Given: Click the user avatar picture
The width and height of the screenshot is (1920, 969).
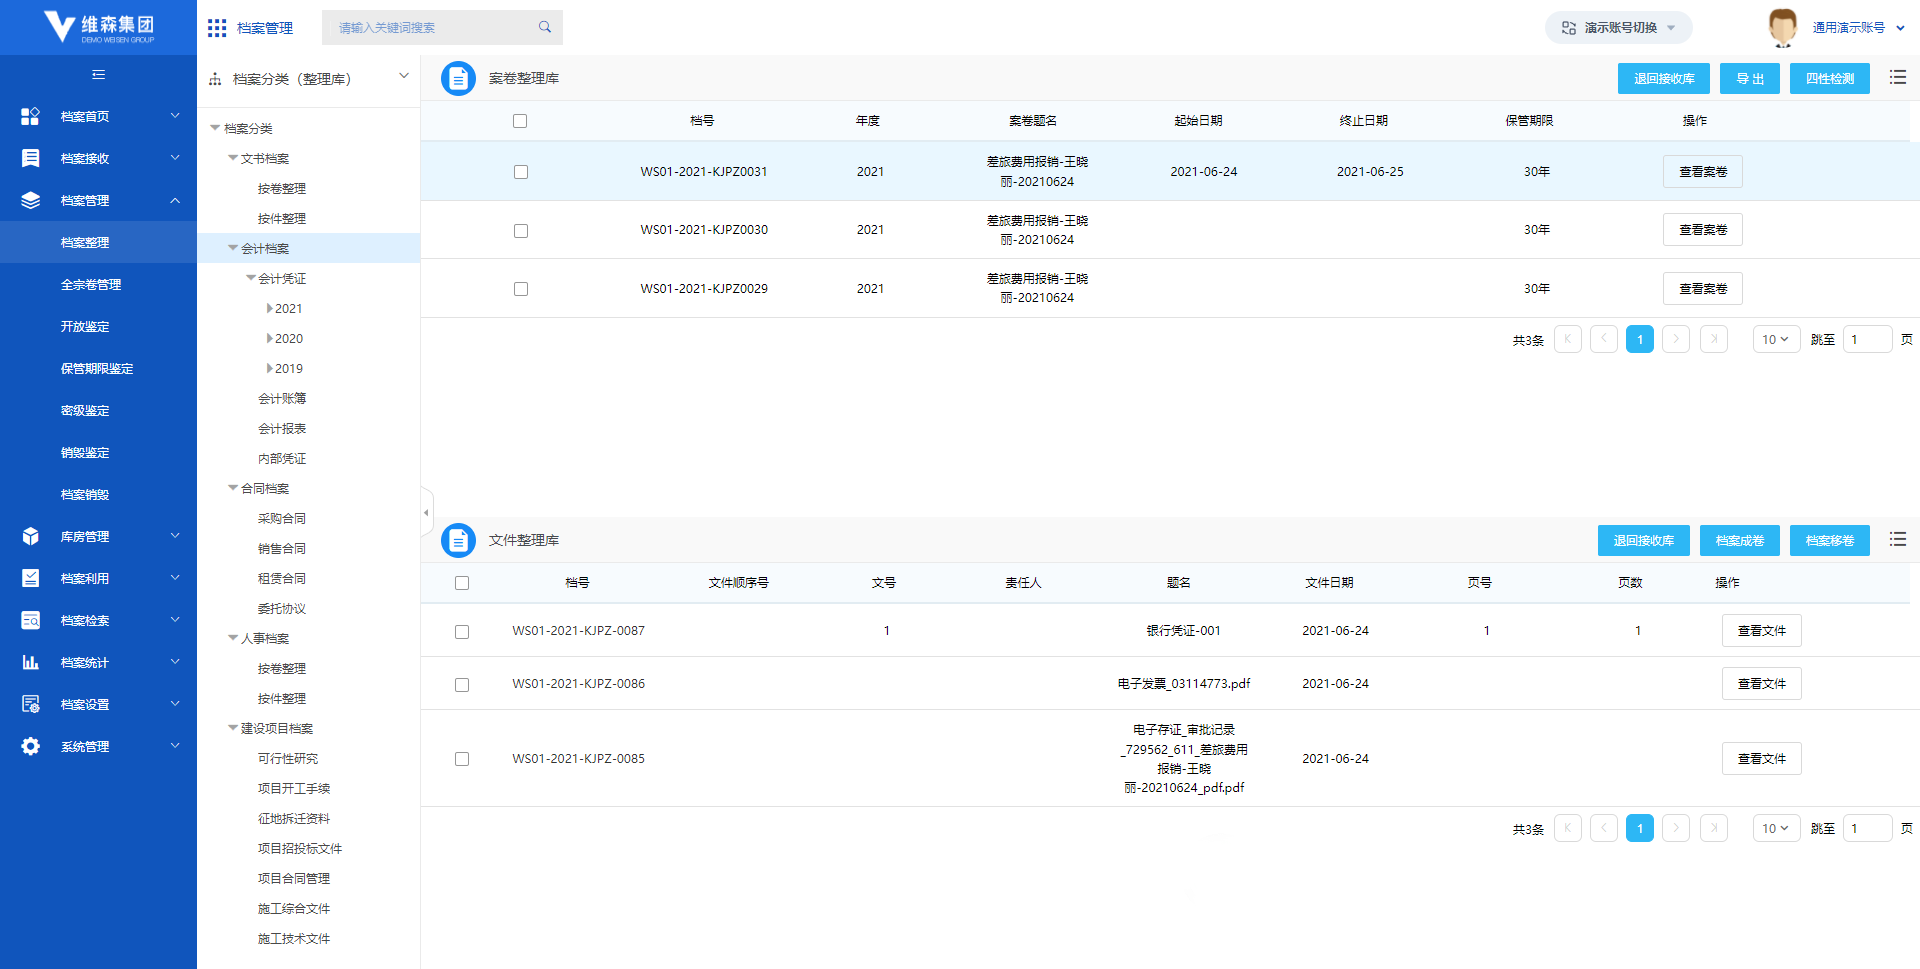Looking at the screenshot, I should tap(1782, 27).
